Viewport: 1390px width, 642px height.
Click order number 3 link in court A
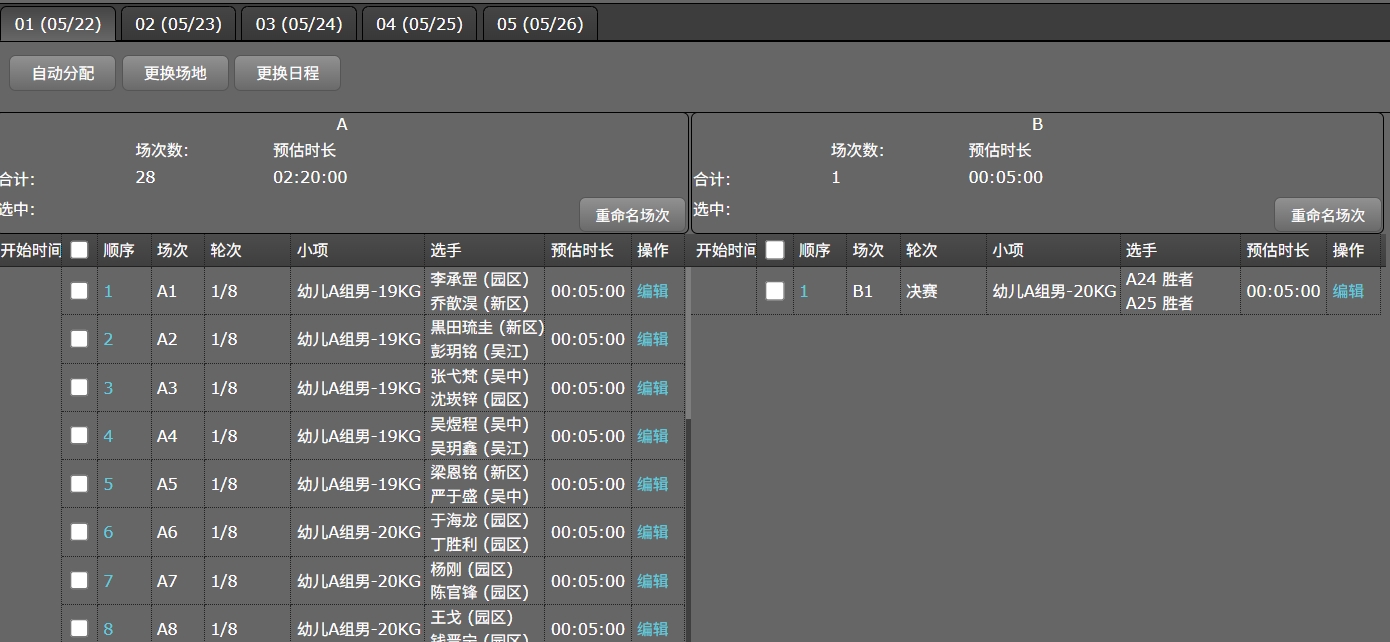click(x=108, y=388)
